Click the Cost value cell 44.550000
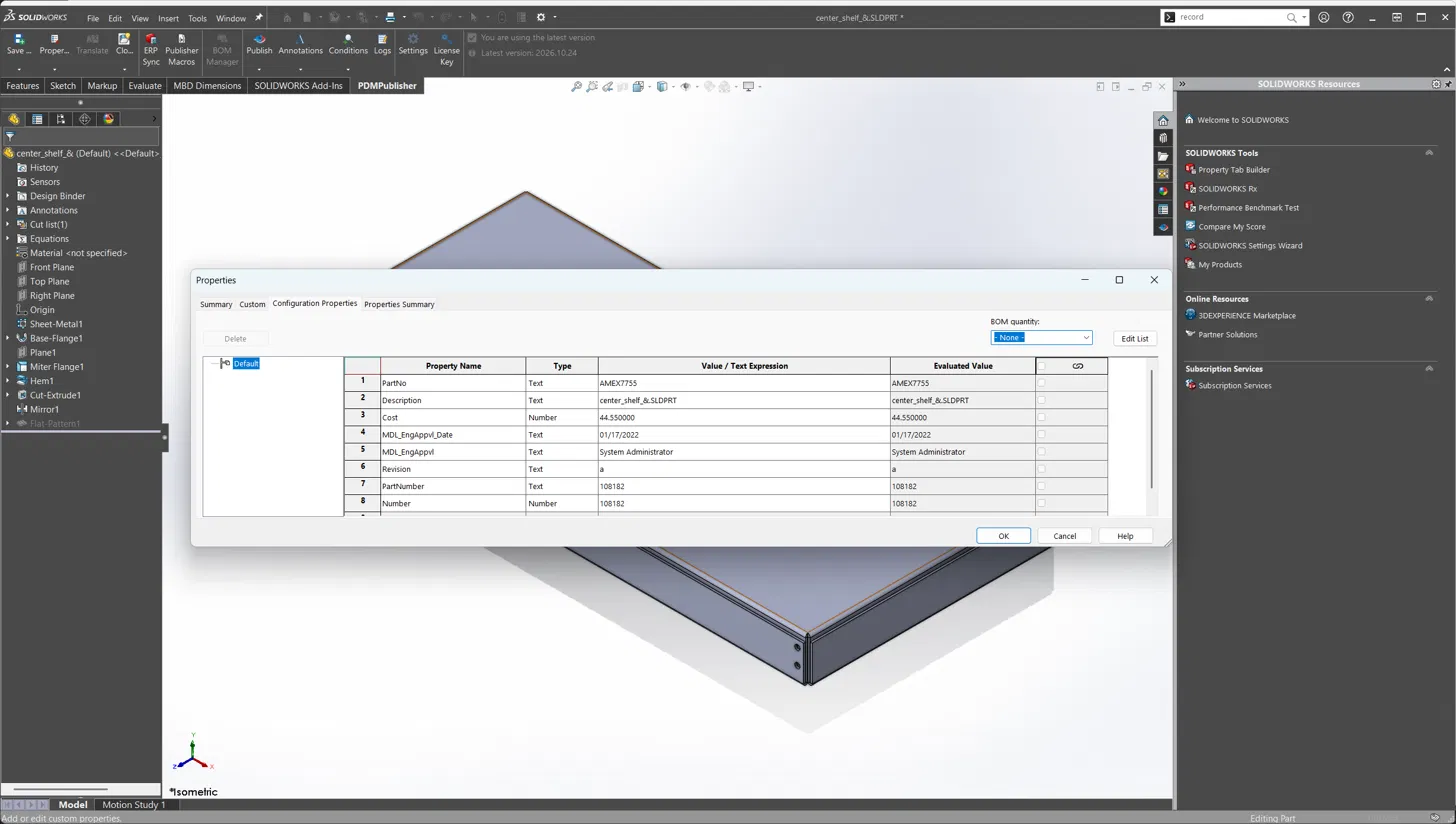Viewport: 1456px width, 824px height. 744,417
